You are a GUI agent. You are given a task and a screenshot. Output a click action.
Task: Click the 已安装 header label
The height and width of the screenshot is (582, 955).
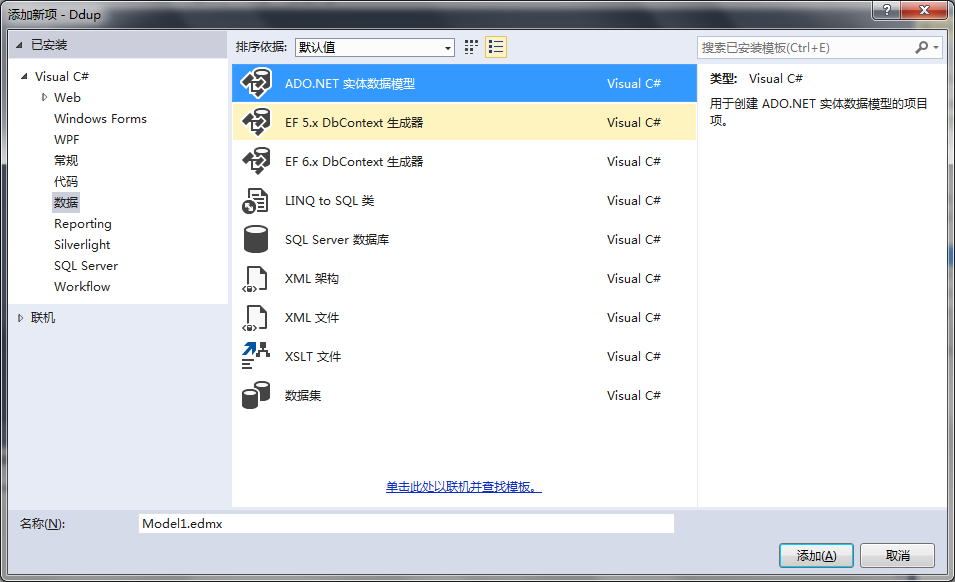pyautogui.click(x=49, y=45)
